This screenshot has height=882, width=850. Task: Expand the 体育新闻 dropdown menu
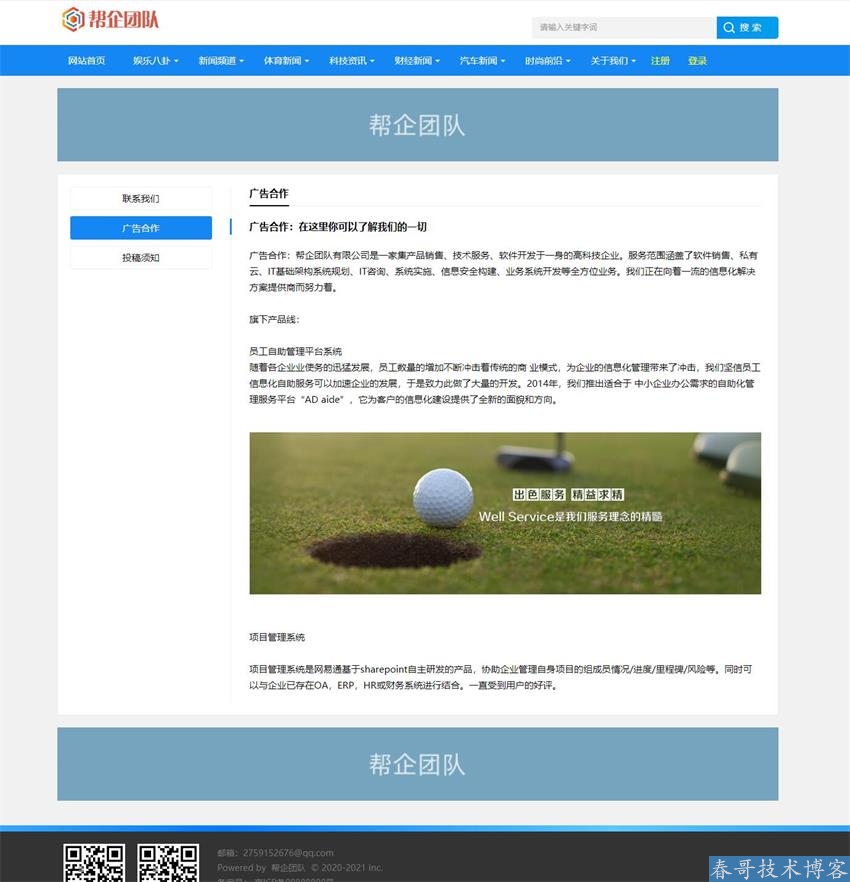pos(286,61)
